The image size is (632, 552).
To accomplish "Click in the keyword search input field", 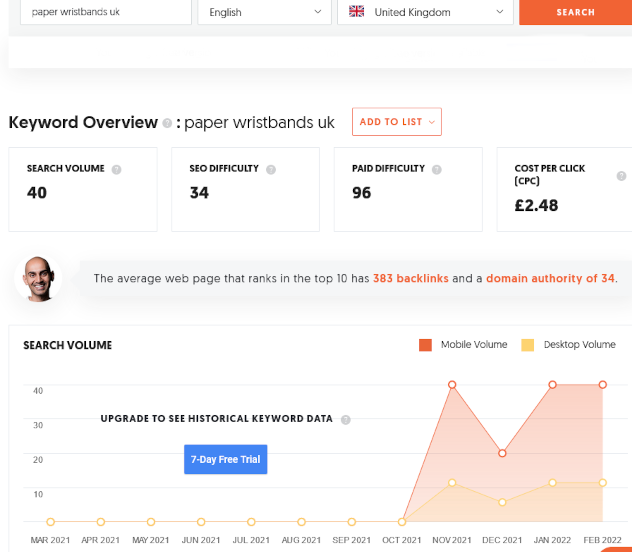I will [x=100, y=12].
